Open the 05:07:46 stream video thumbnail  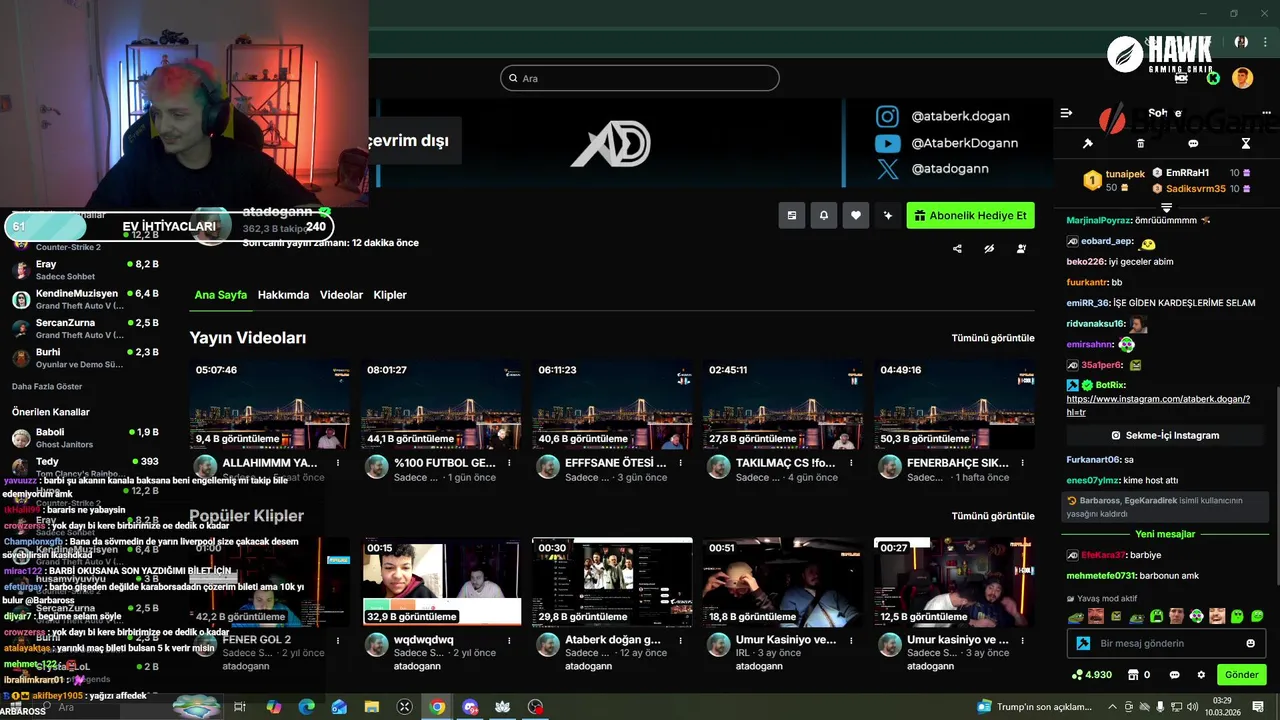click(270, 405)
